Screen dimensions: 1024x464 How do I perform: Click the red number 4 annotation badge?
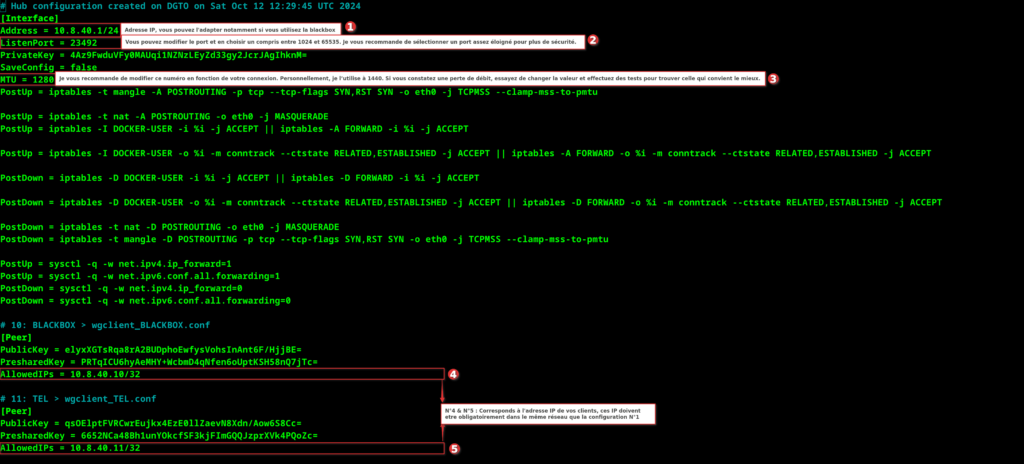pos(452,374)
